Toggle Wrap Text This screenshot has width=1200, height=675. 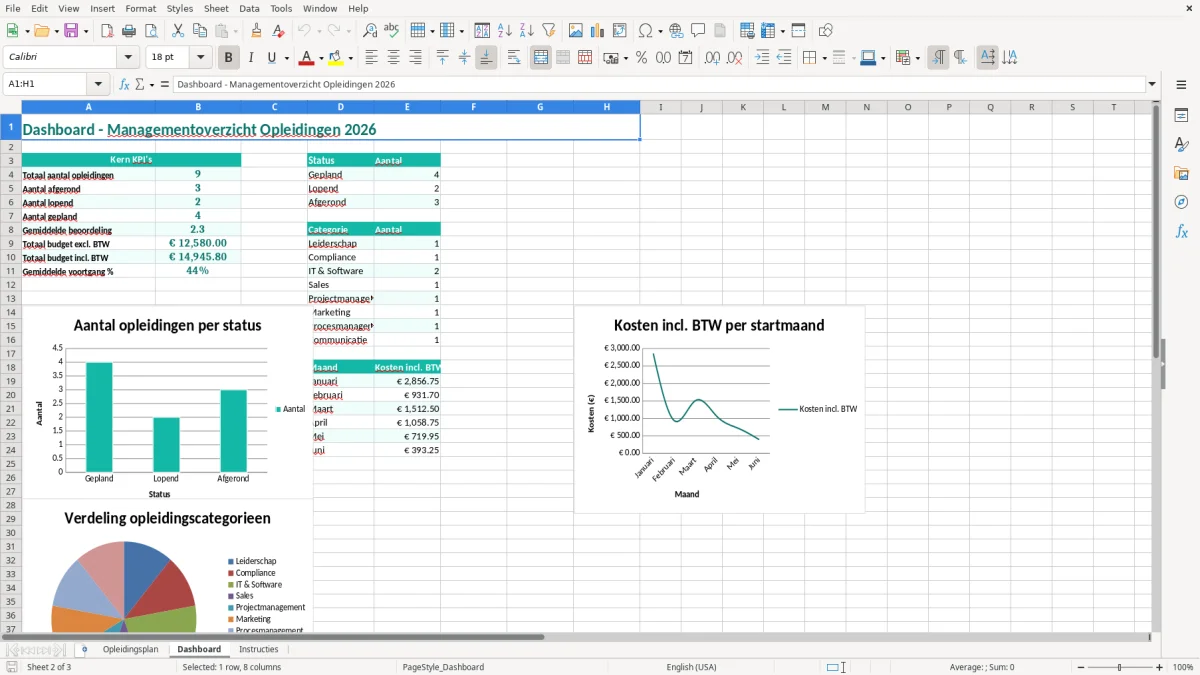514,58
